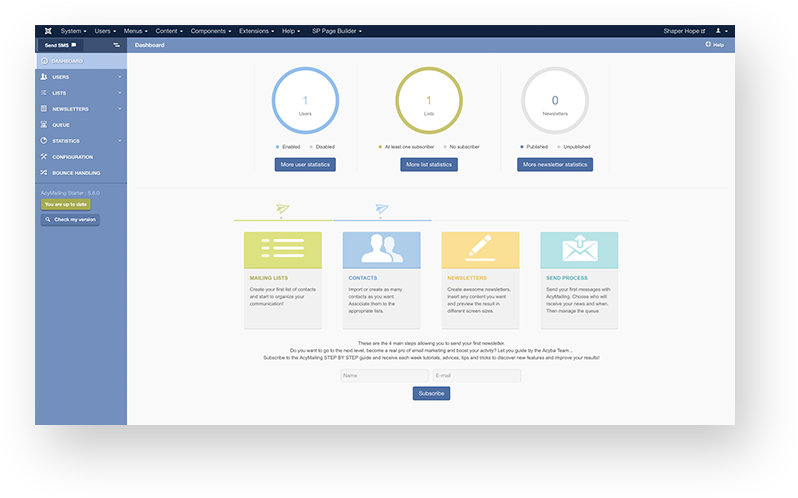Expand the Users sidebar submenu

[119, 77]
